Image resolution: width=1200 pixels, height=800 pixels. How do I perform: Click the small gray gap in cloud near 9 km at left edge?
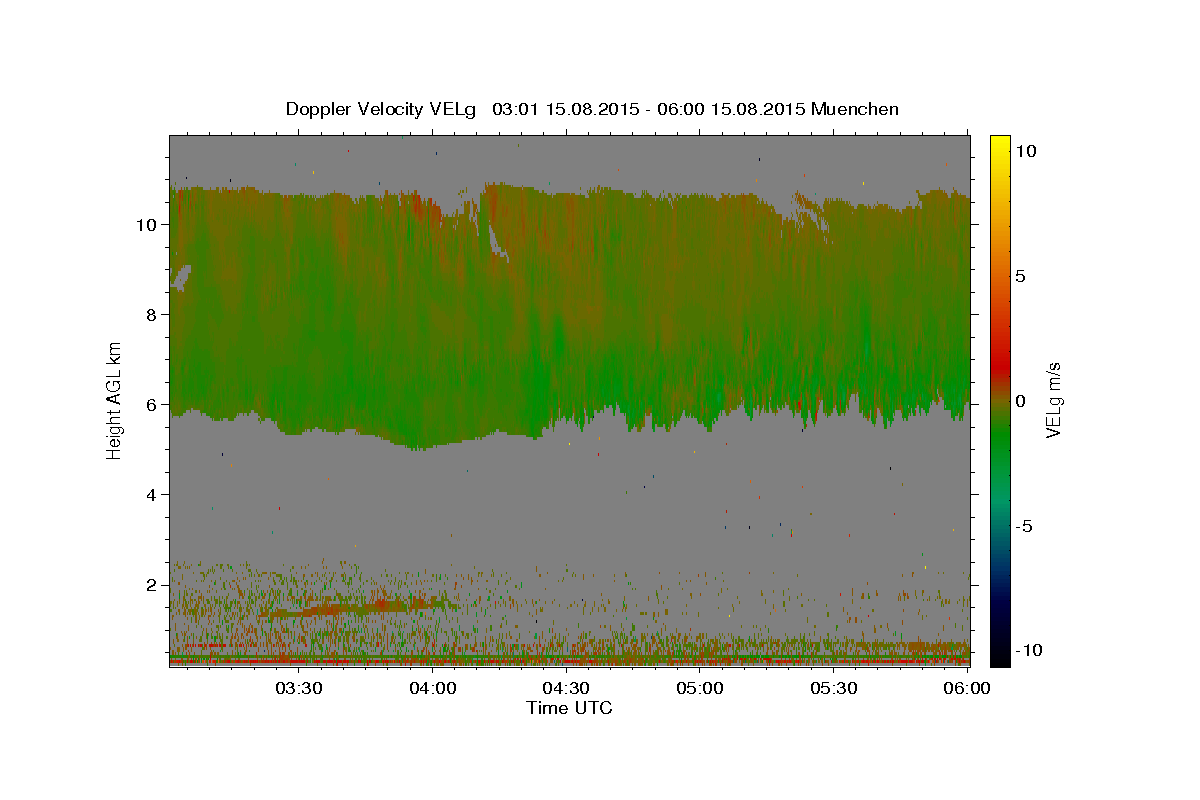click(181, 278)
